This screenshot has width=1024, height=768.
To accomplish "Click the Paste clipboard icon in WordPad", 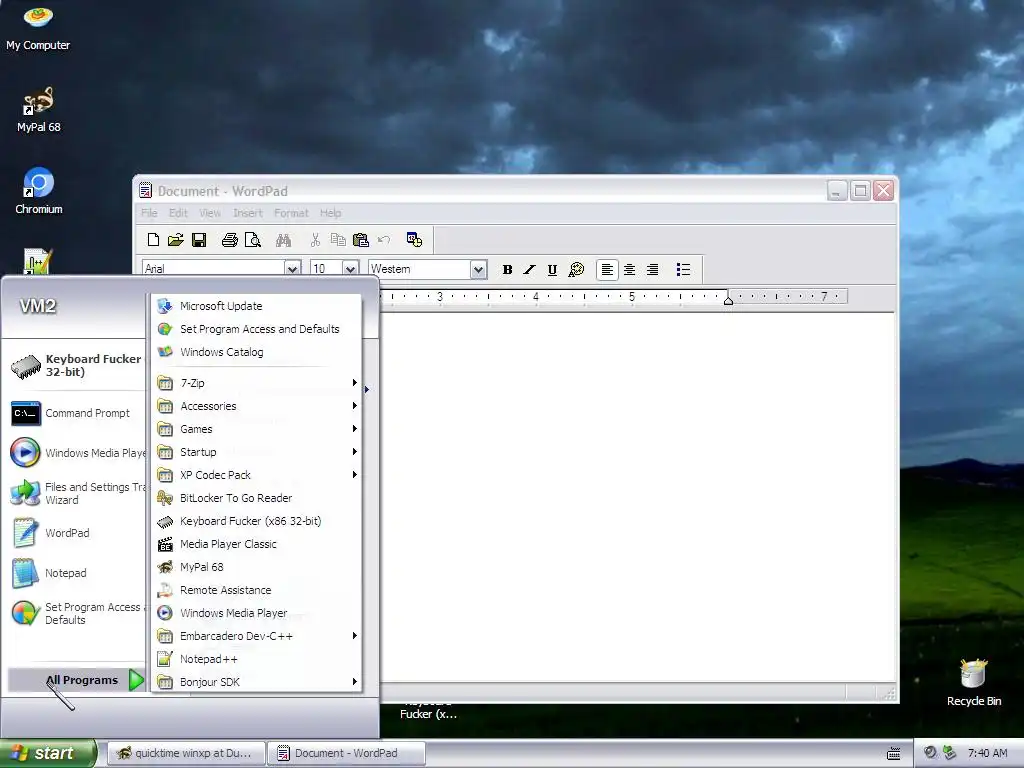I will (x=360, y=240).
